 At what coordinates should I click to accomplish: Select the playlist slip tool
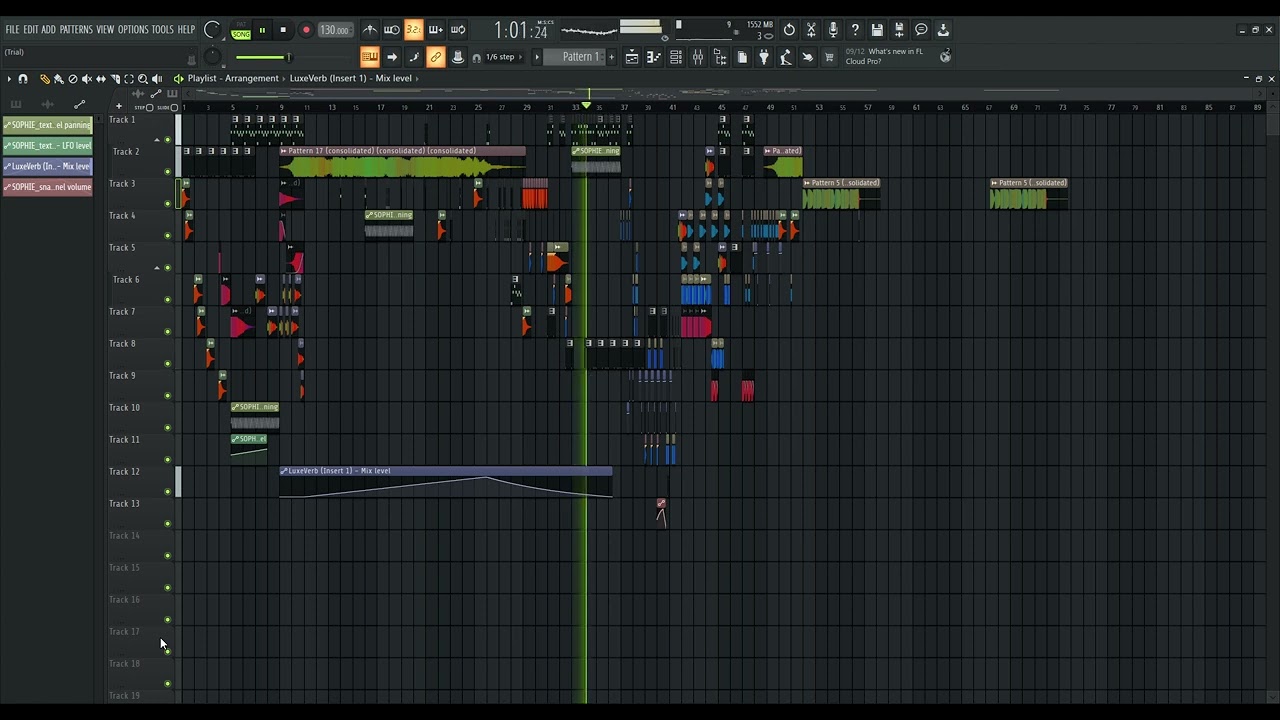(100, 78)
